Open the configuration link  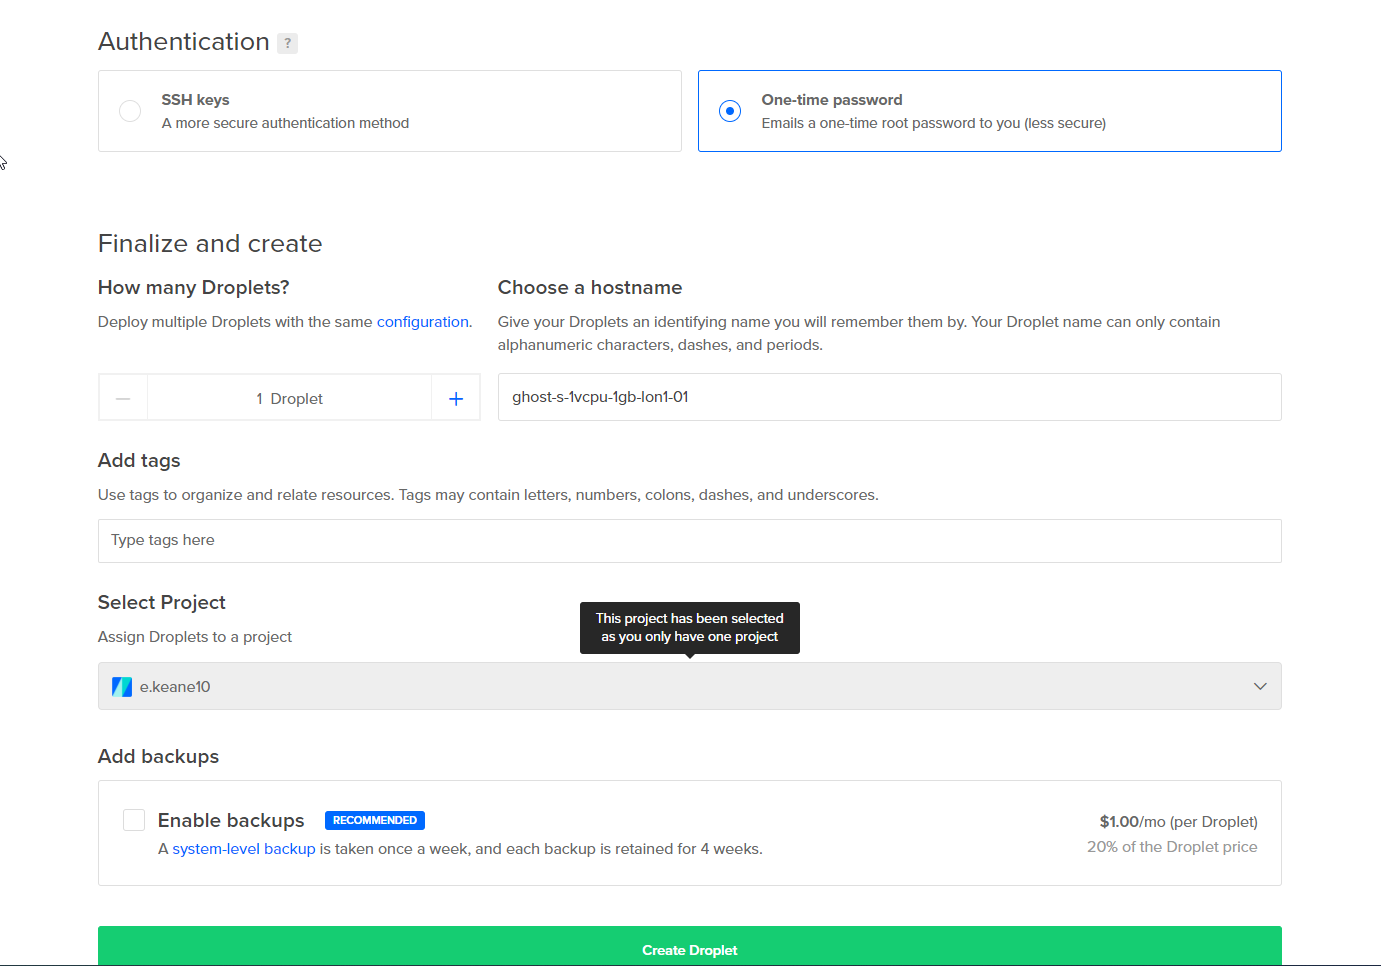pos(422,322)
